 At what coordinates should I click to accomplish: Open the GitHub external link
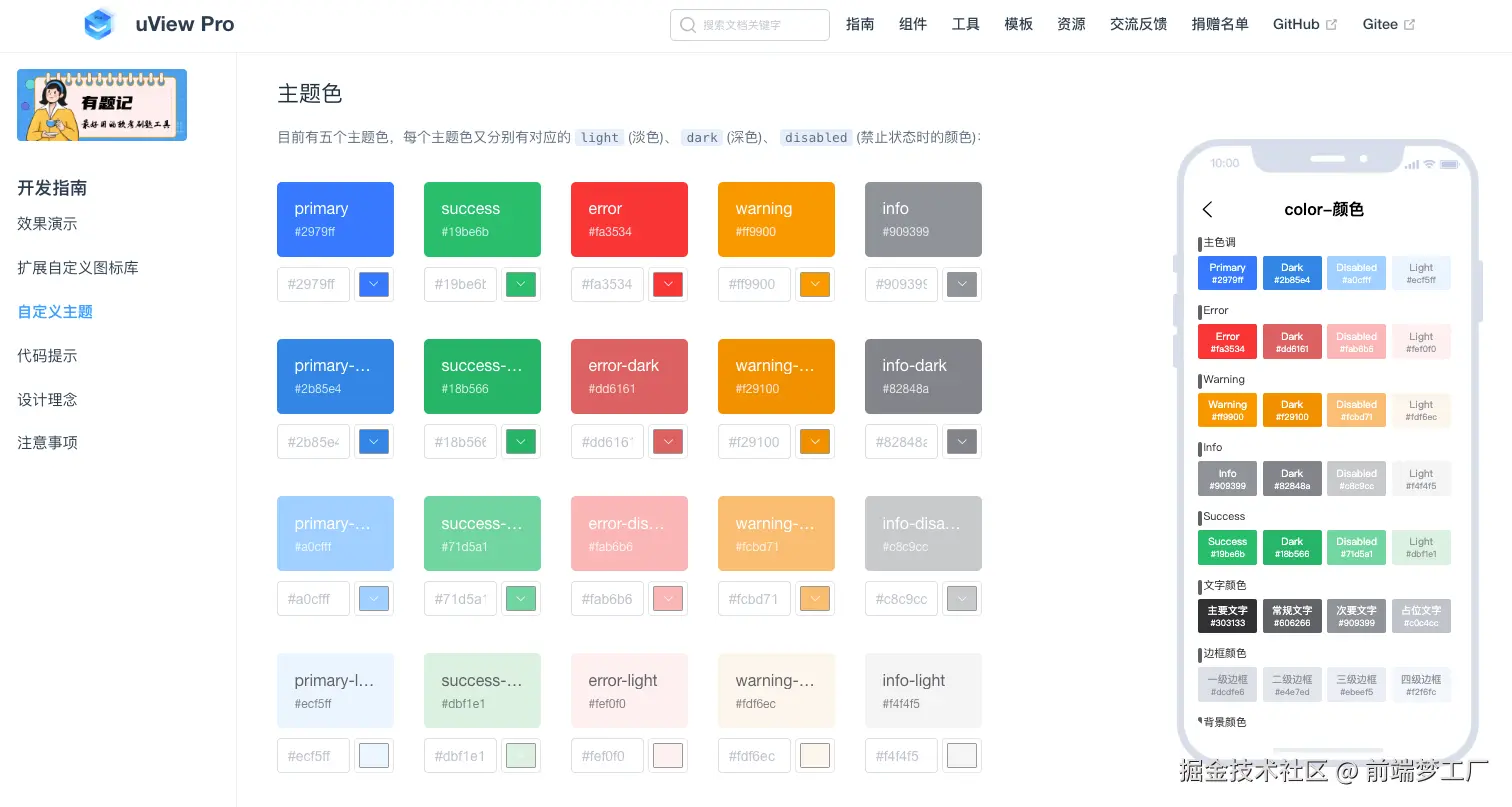click(1304, 24)
